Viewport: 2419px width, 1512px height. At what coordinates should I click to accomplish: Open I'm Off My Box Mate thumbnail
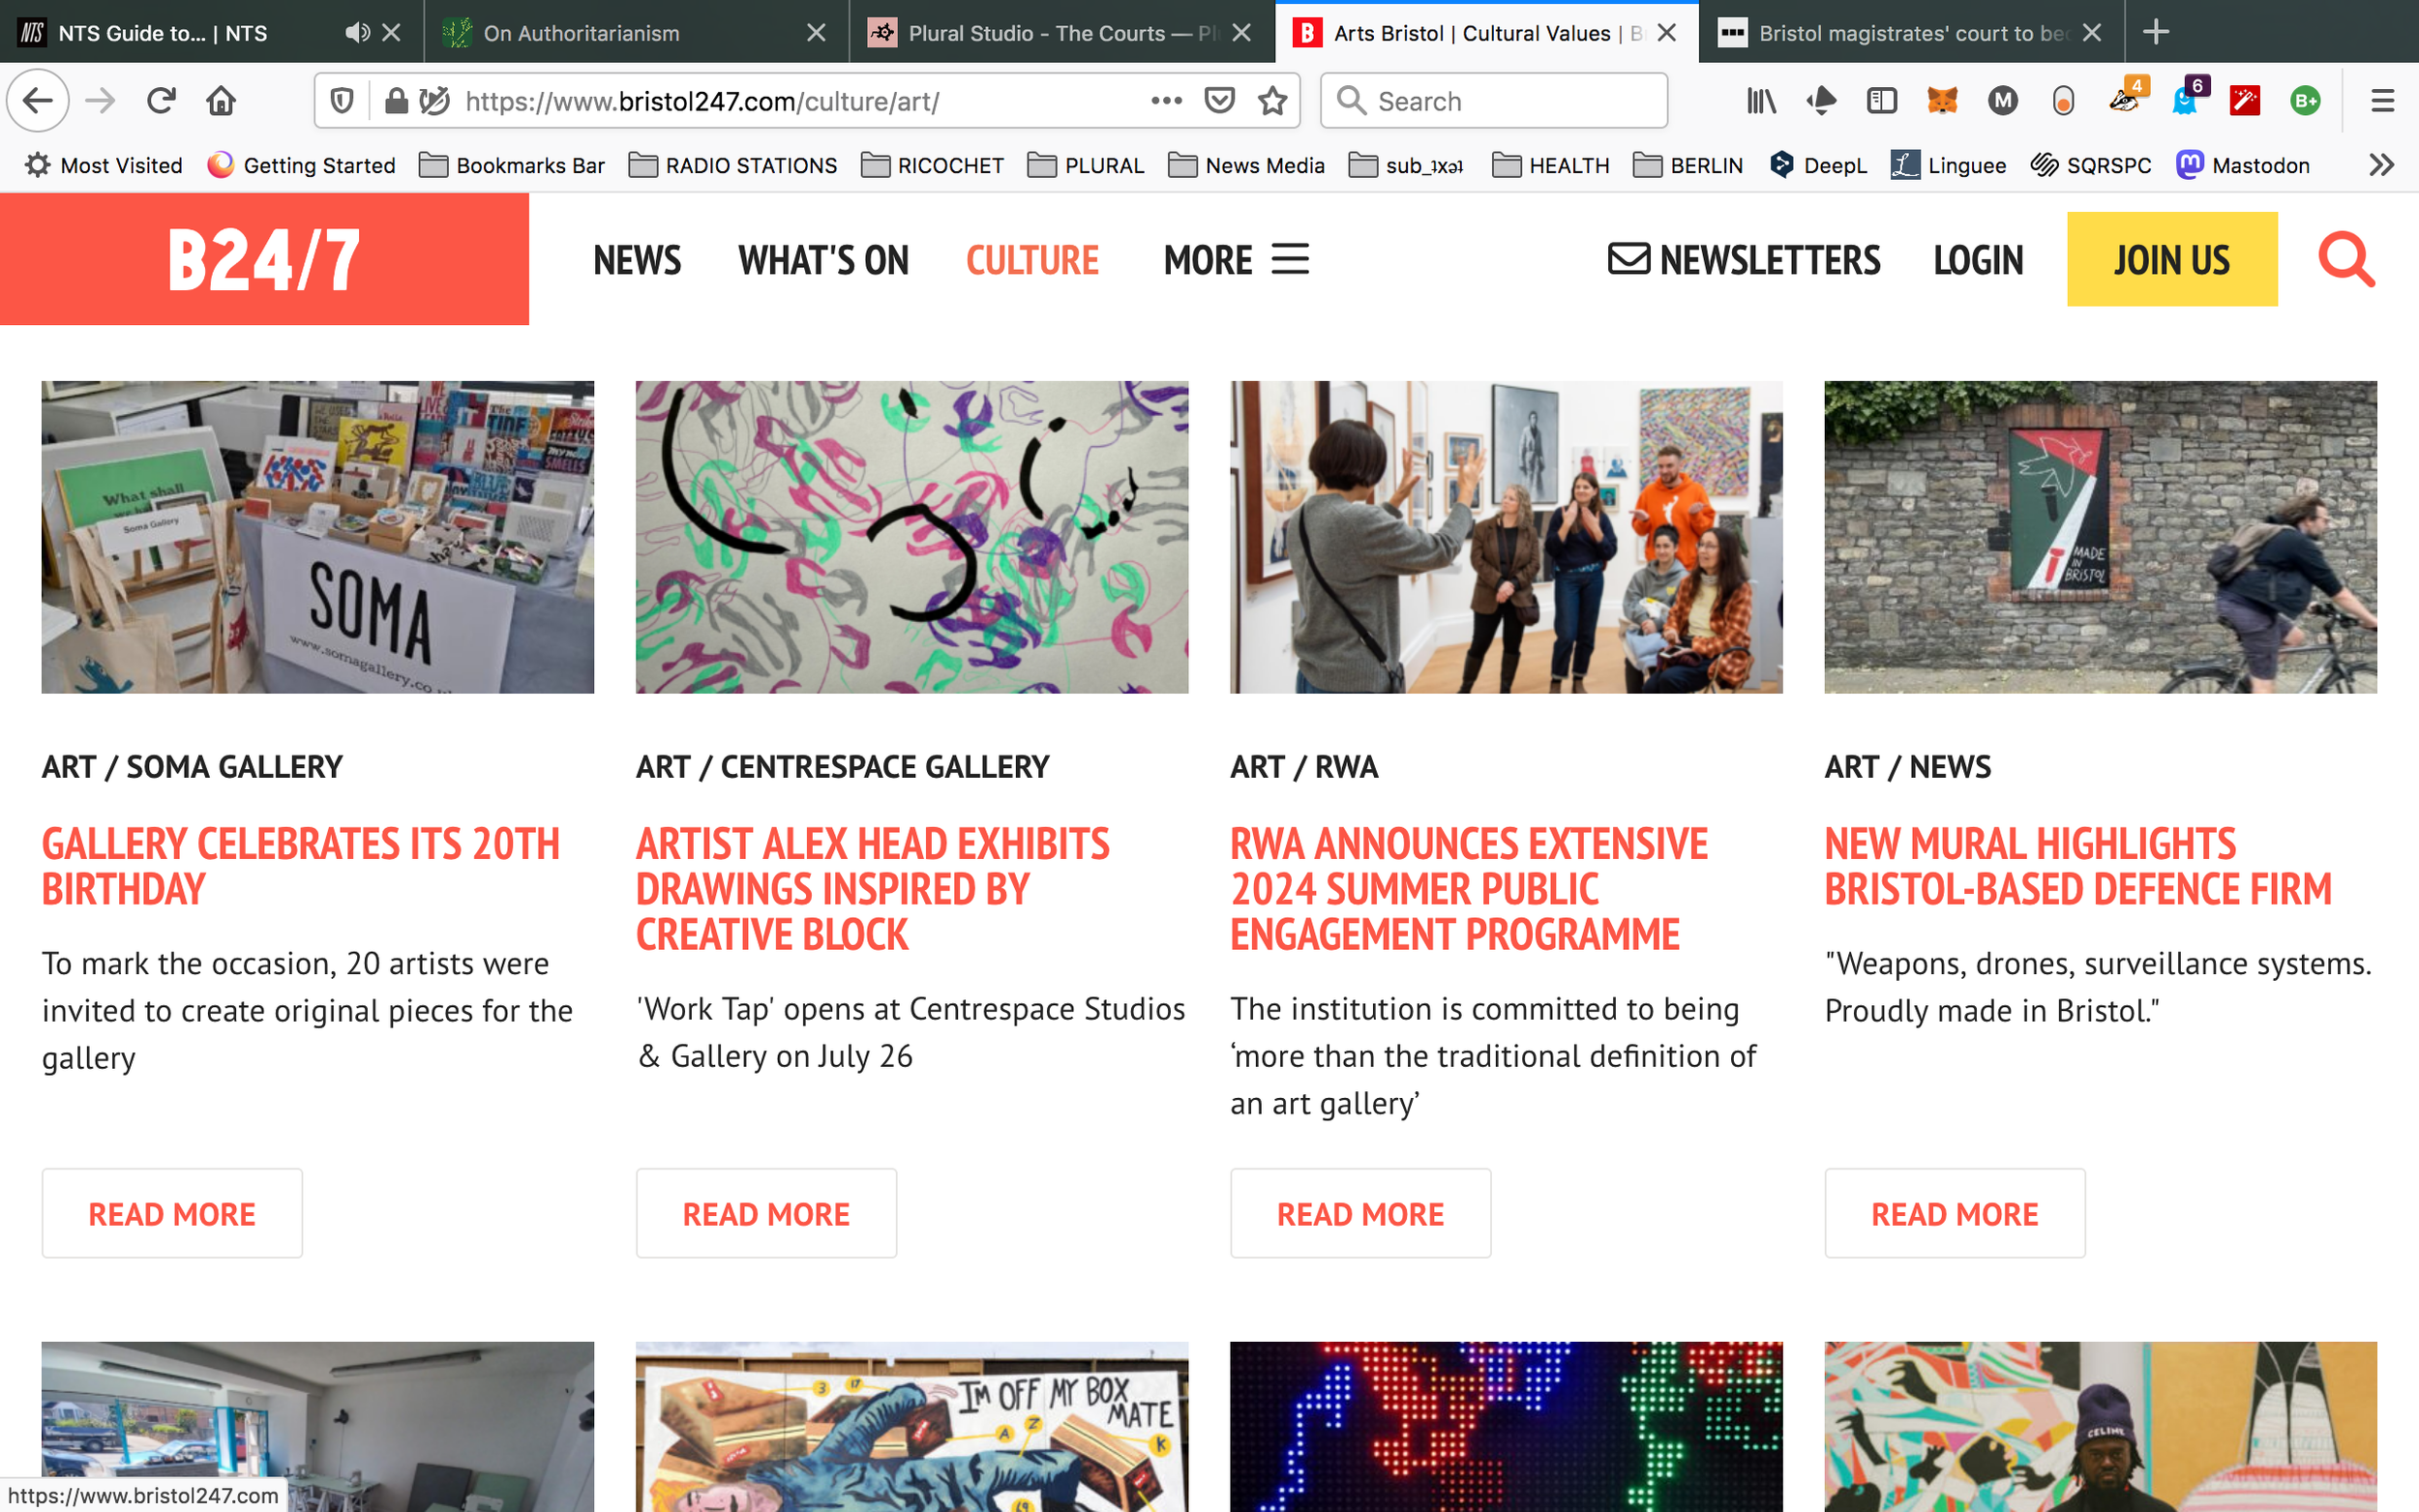912,1427
